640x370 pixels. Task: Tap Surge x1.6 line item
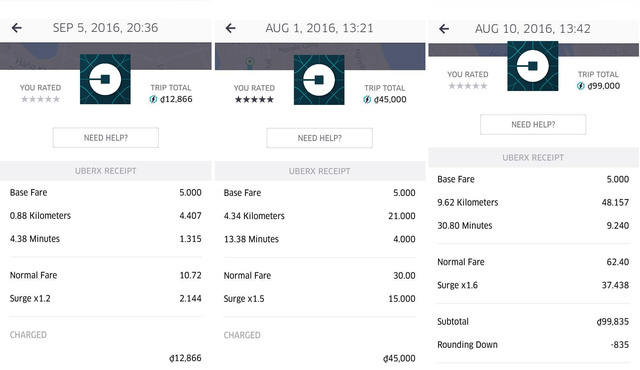(x=533, y=285)
